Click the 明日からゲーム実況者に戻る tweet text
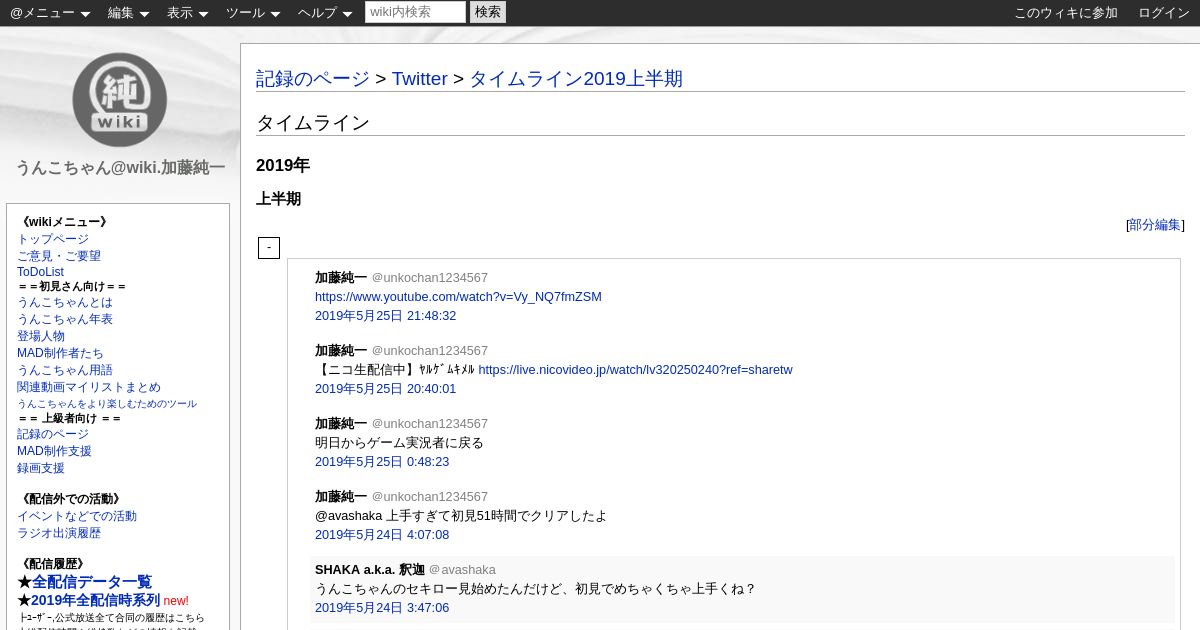1200x630 pixels. pyautogui.click(x=399, y=443)
